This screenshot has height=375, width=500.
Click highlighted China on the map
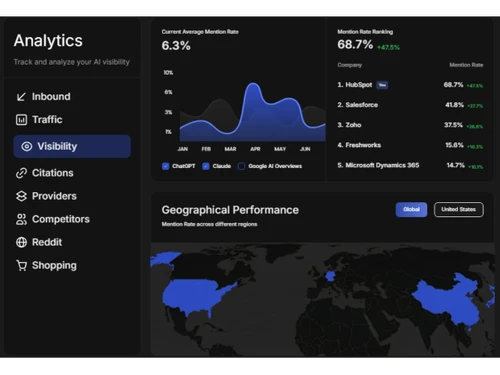click(x=450, y=300)
